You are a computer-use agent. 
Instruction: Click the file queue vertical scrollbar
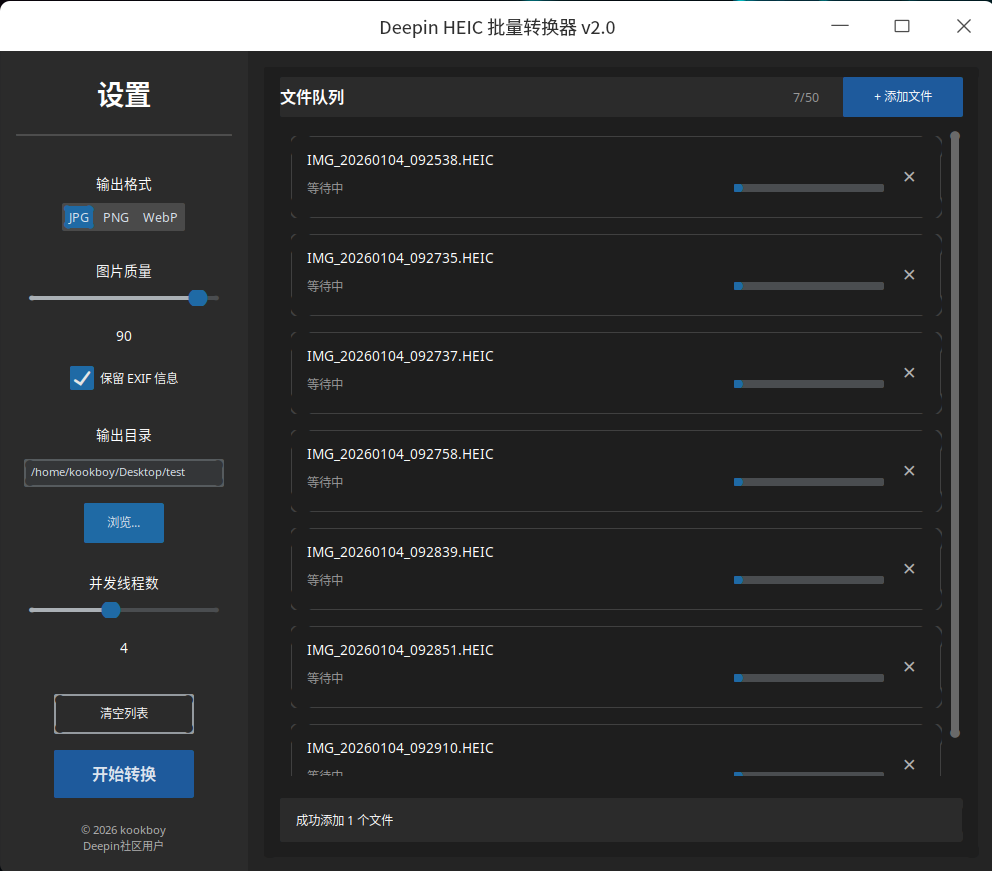(955, 435)
